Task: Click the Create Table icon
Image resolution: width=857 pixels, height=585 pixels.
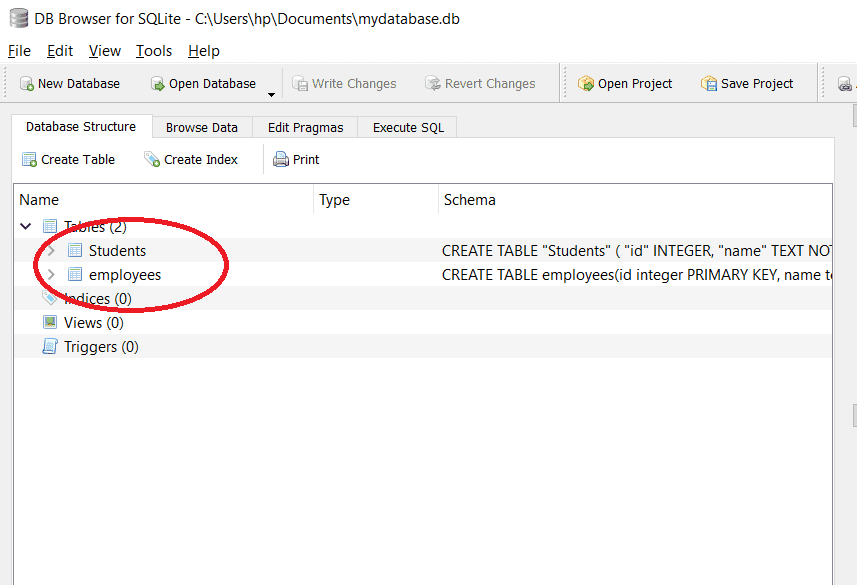Action: pyautogui.click(x=29, y=160)
